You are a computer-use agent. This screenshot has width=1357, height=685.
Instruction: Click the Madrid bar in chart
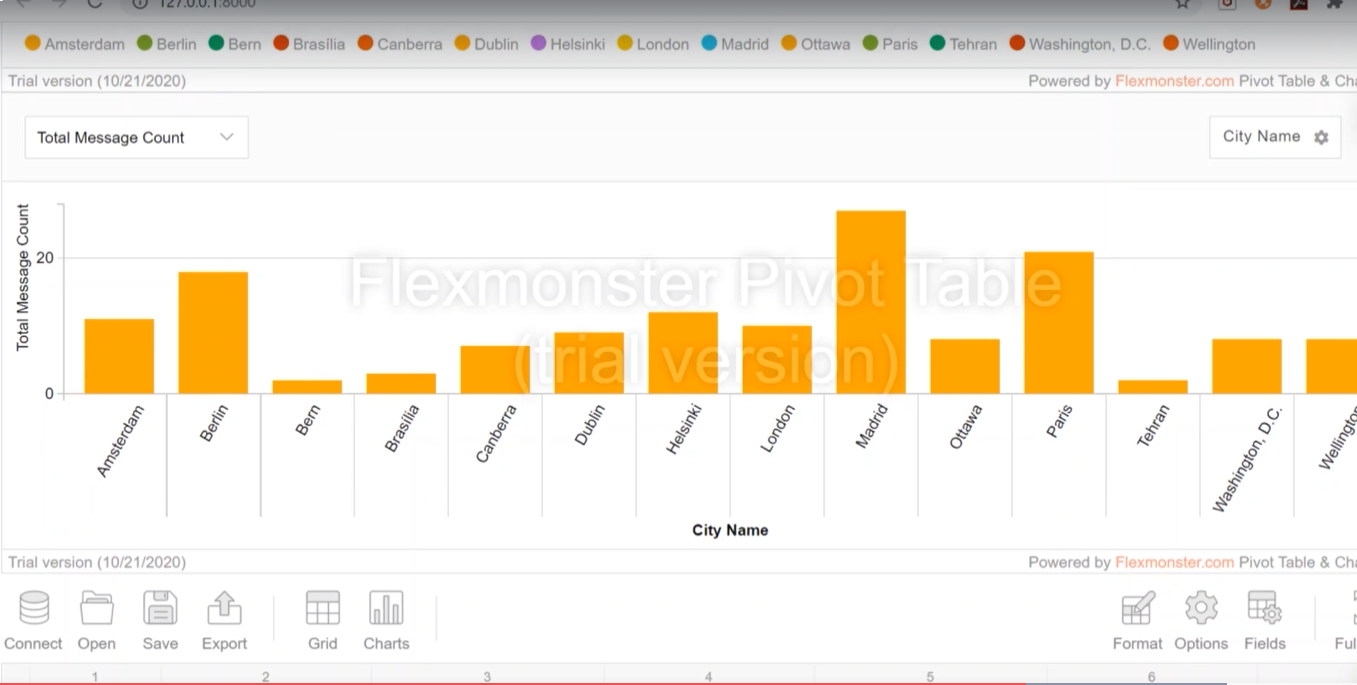[x=871, y=302]
